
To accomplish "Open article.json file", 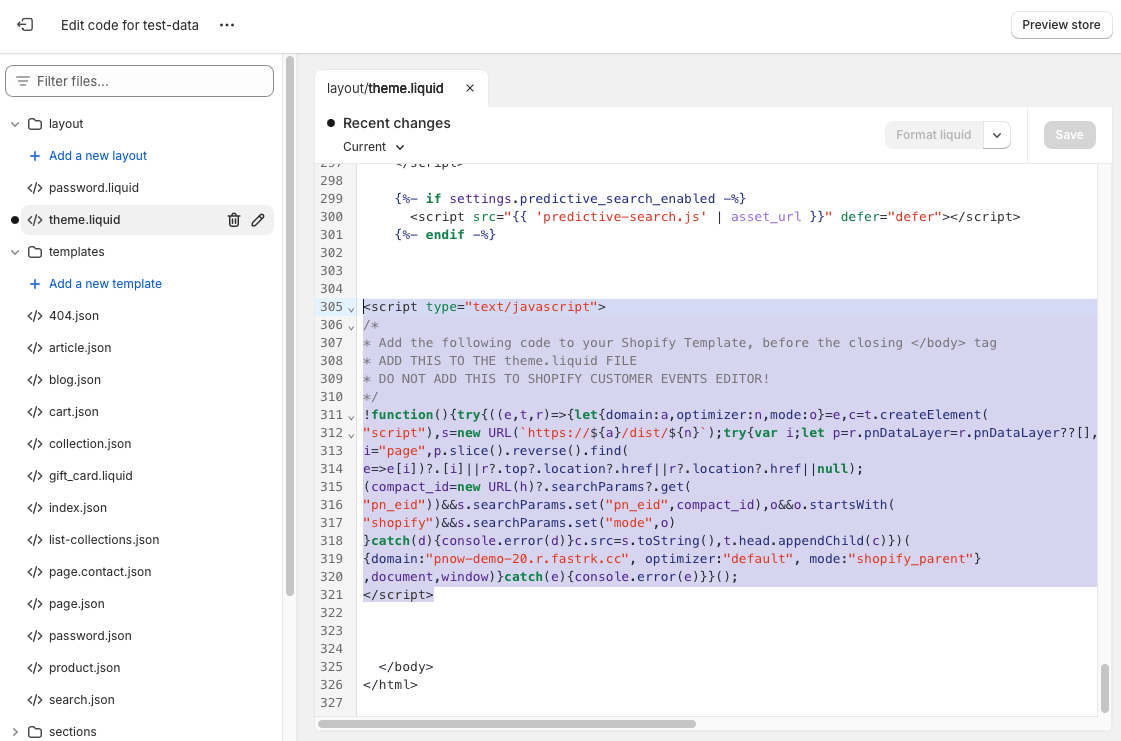I will (80, 348).
